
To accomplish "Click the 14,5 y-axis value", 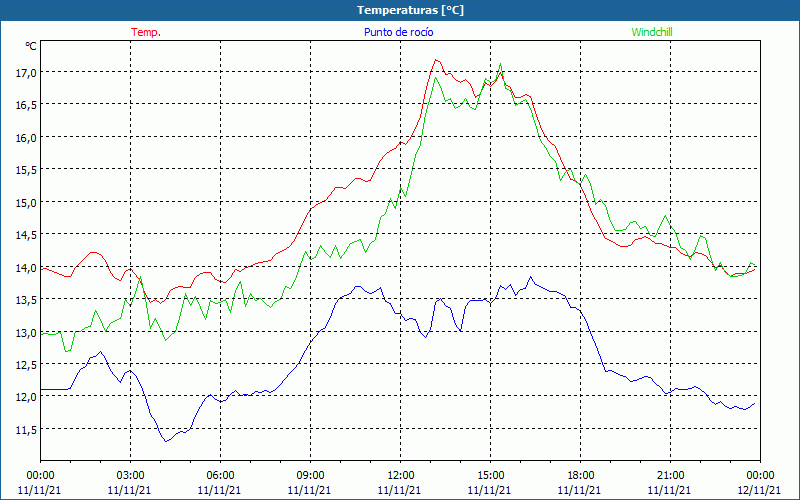I will pos(26,235).
